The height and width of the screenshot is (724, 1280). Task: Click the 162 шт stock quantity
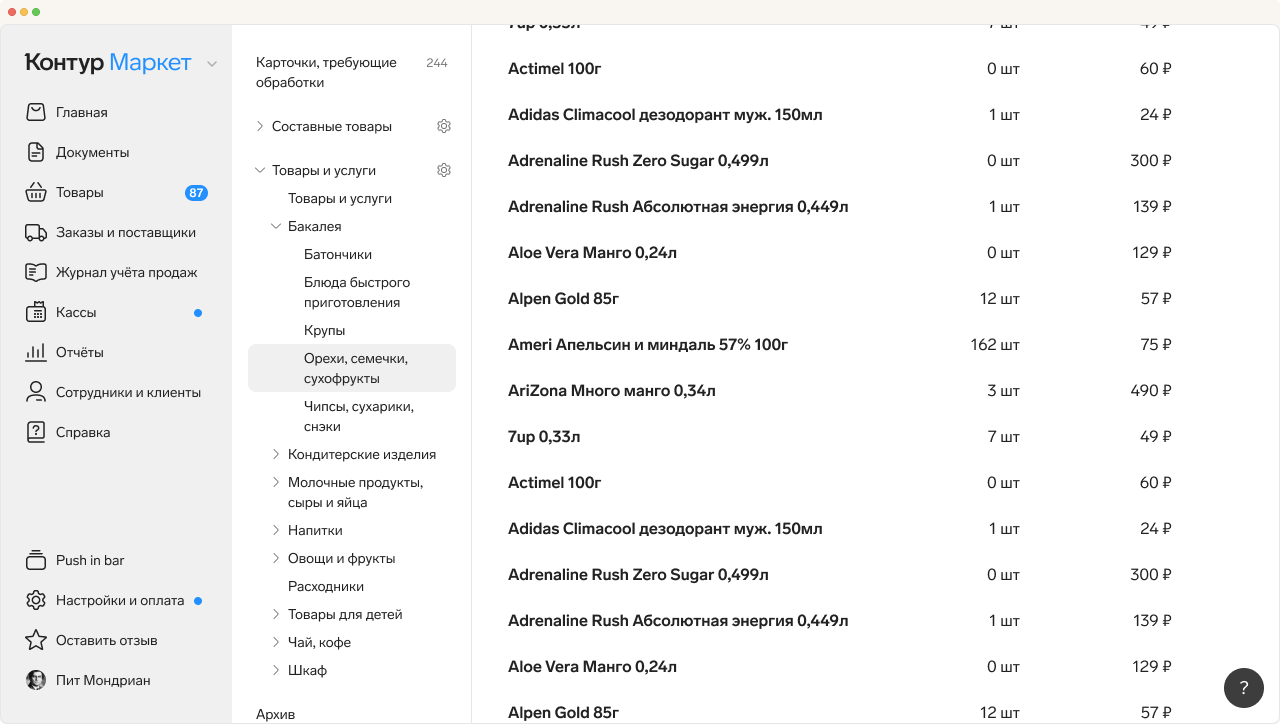pos(995,345)
